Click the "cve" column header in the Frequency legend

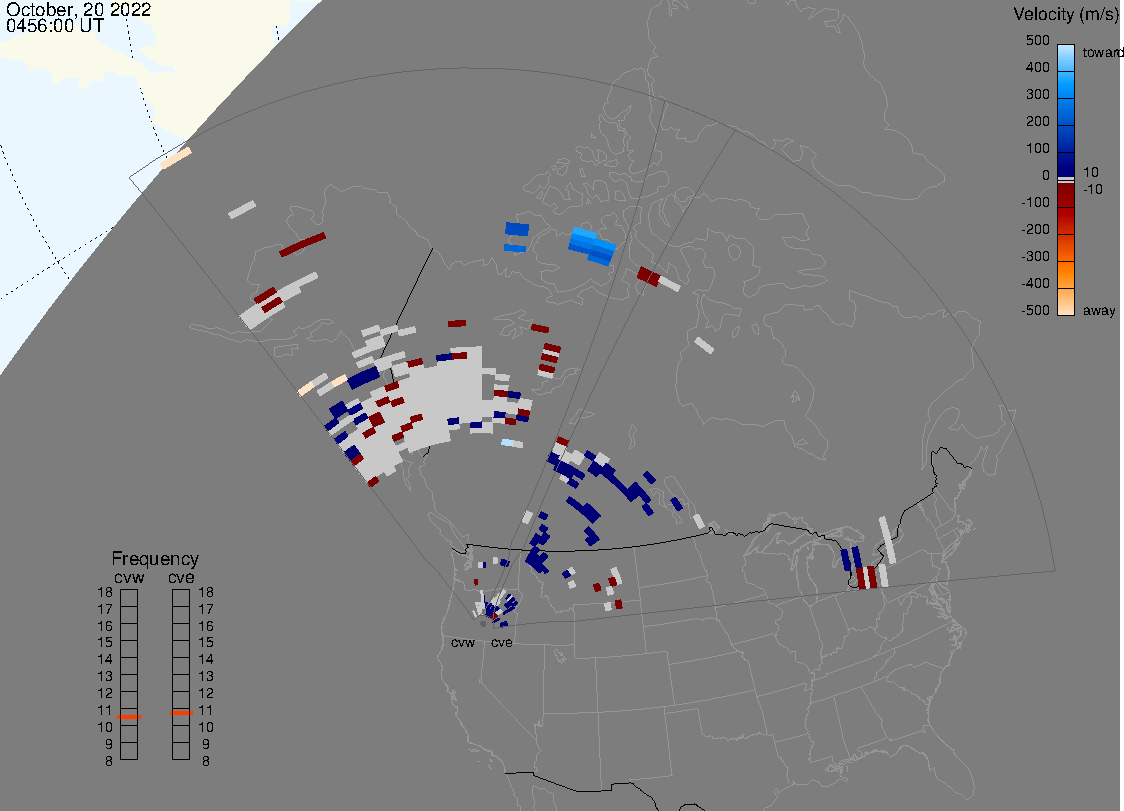pos(181,578)
